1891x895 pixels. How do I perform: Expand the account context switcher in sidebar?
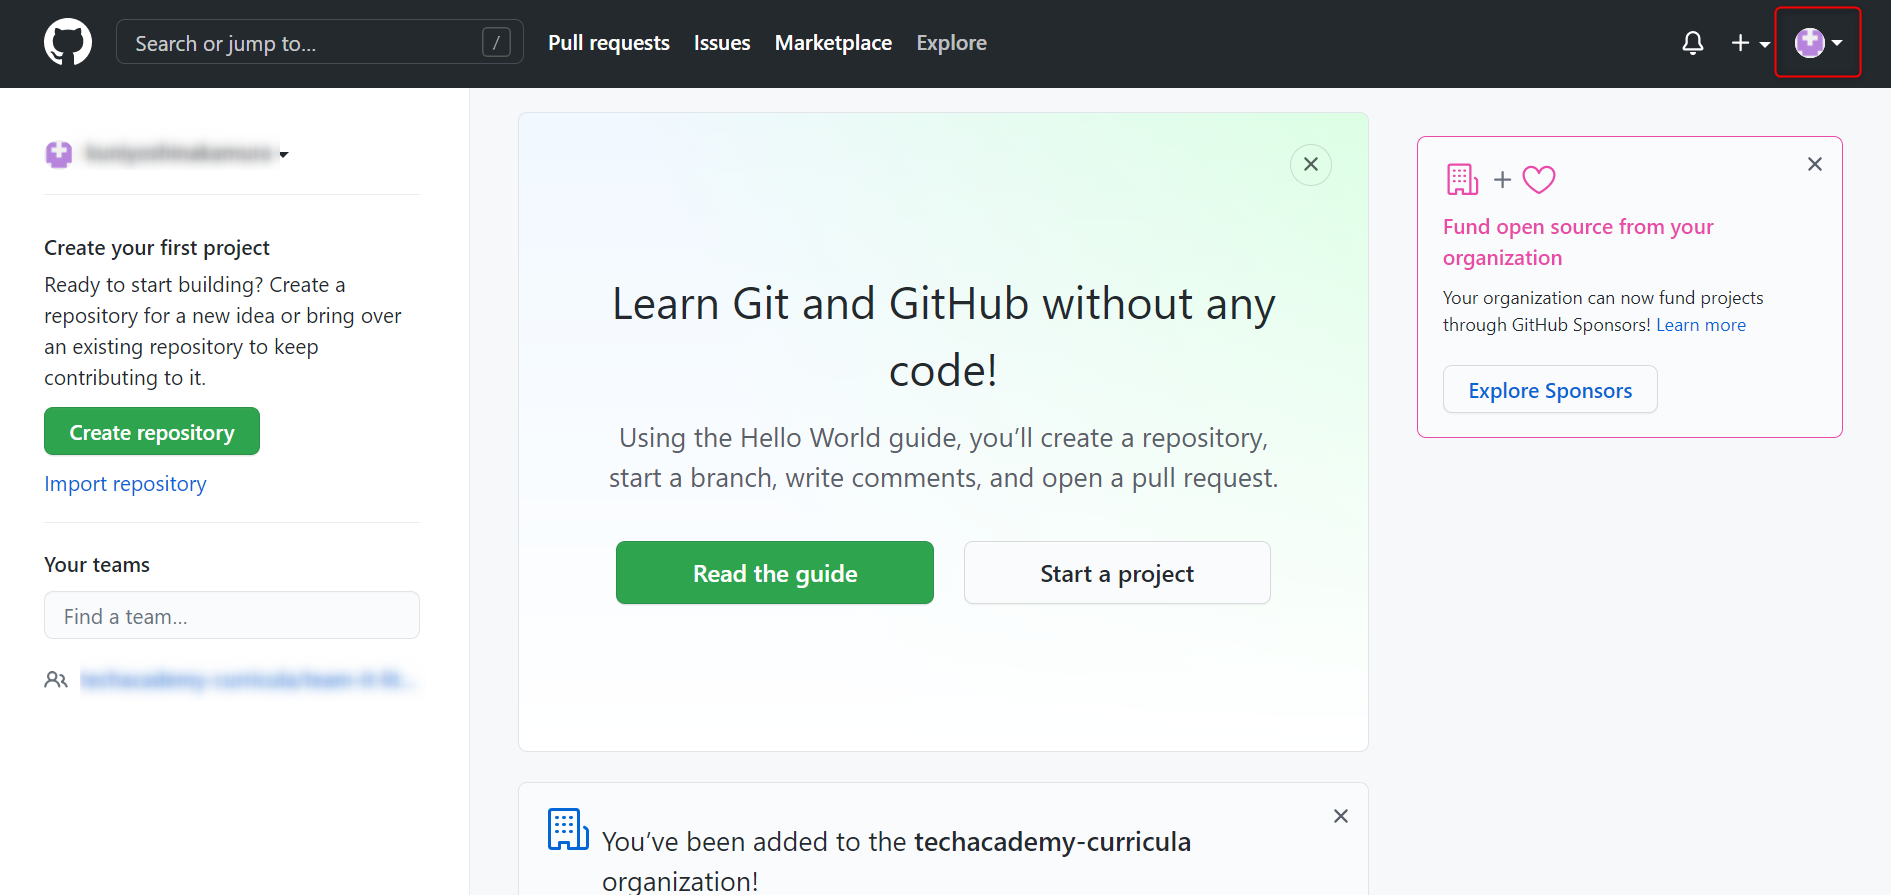point(167,154)
